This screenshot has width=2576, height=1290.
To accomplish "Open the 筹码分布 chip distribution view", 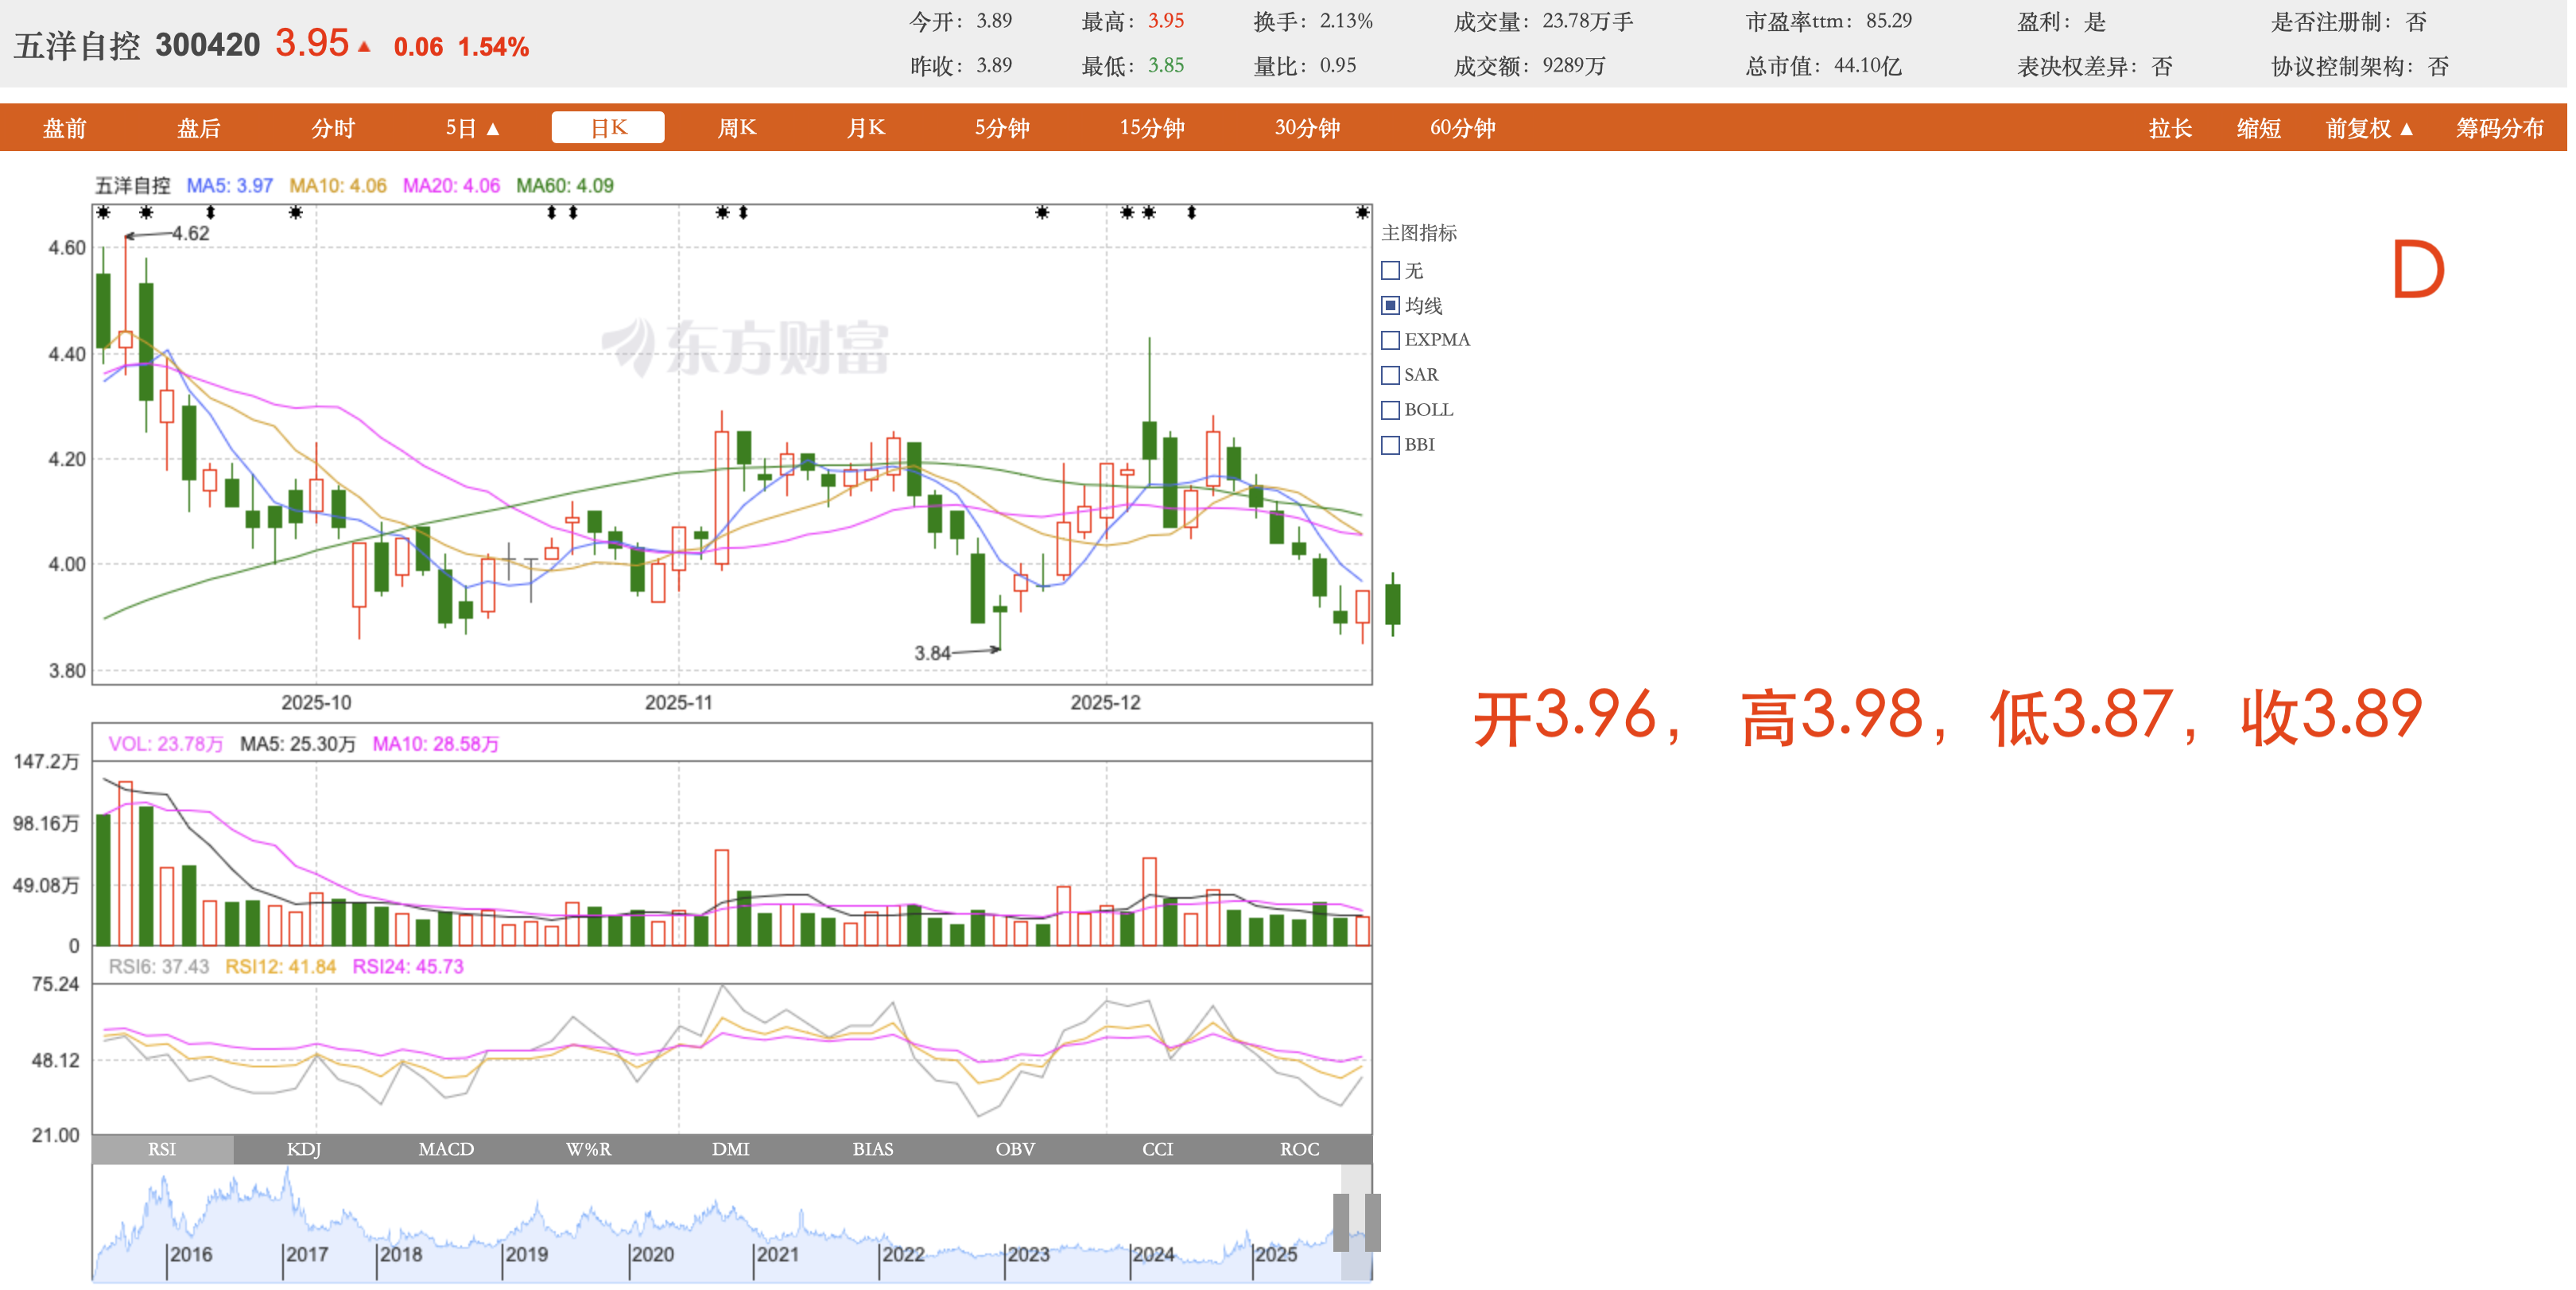I will [2499, 128].
